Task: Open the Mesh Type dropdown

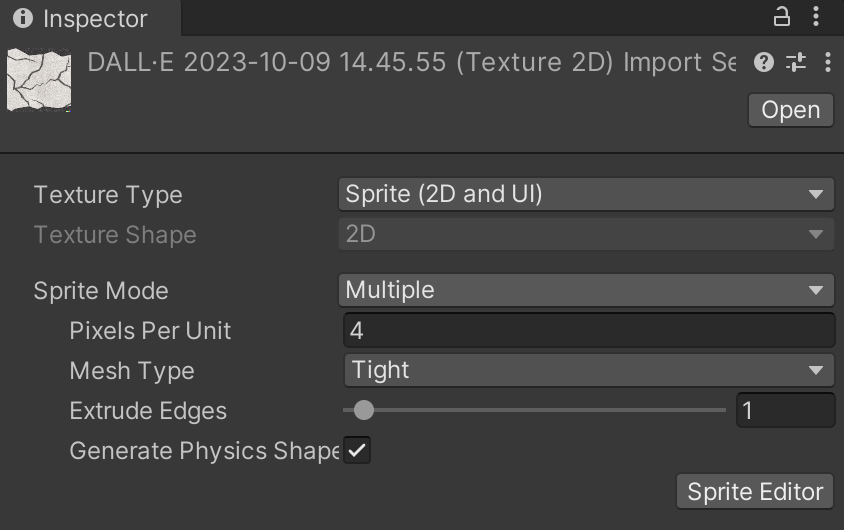Action: point(590,370)
